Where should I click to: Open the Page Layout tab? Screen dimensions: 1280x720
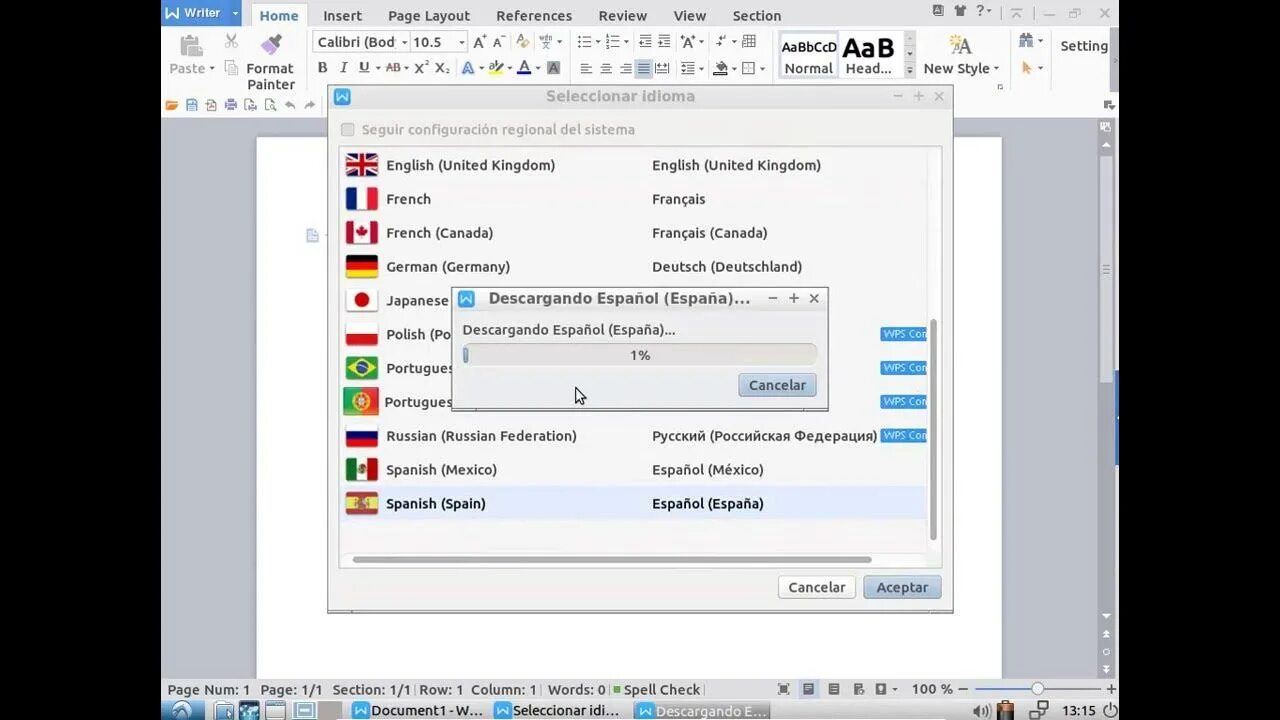(x=429, y=15)
